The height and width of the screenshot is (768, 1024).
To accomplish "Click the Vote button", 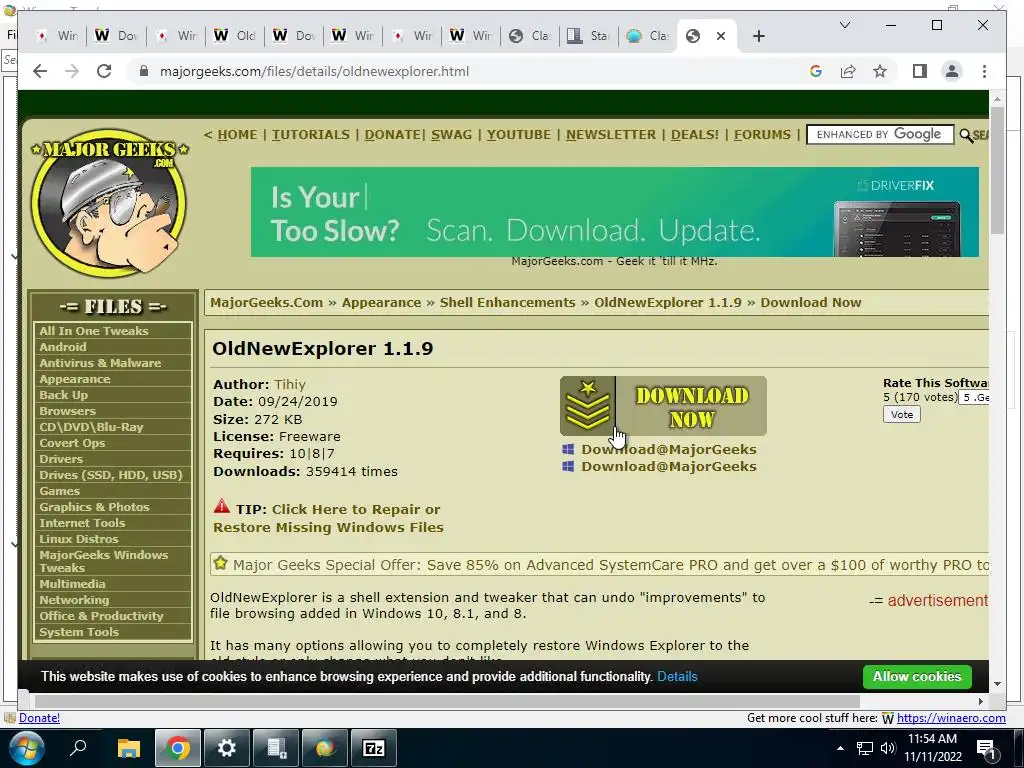I will coord(901,414).
